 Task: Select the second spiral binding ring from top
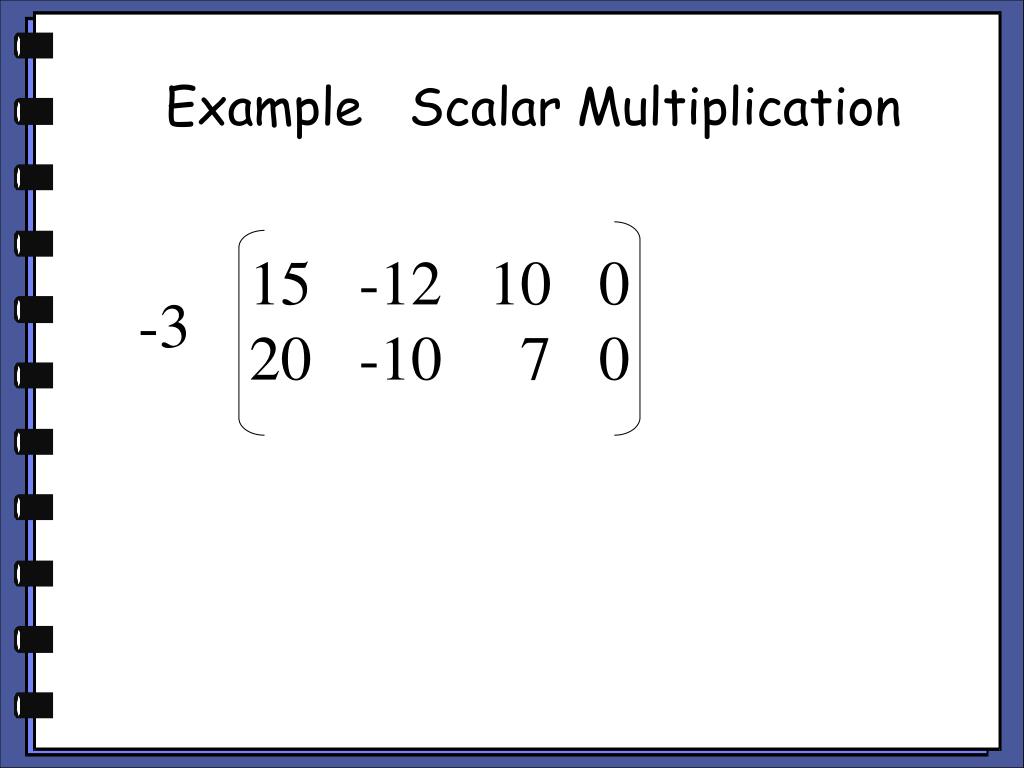33,111
